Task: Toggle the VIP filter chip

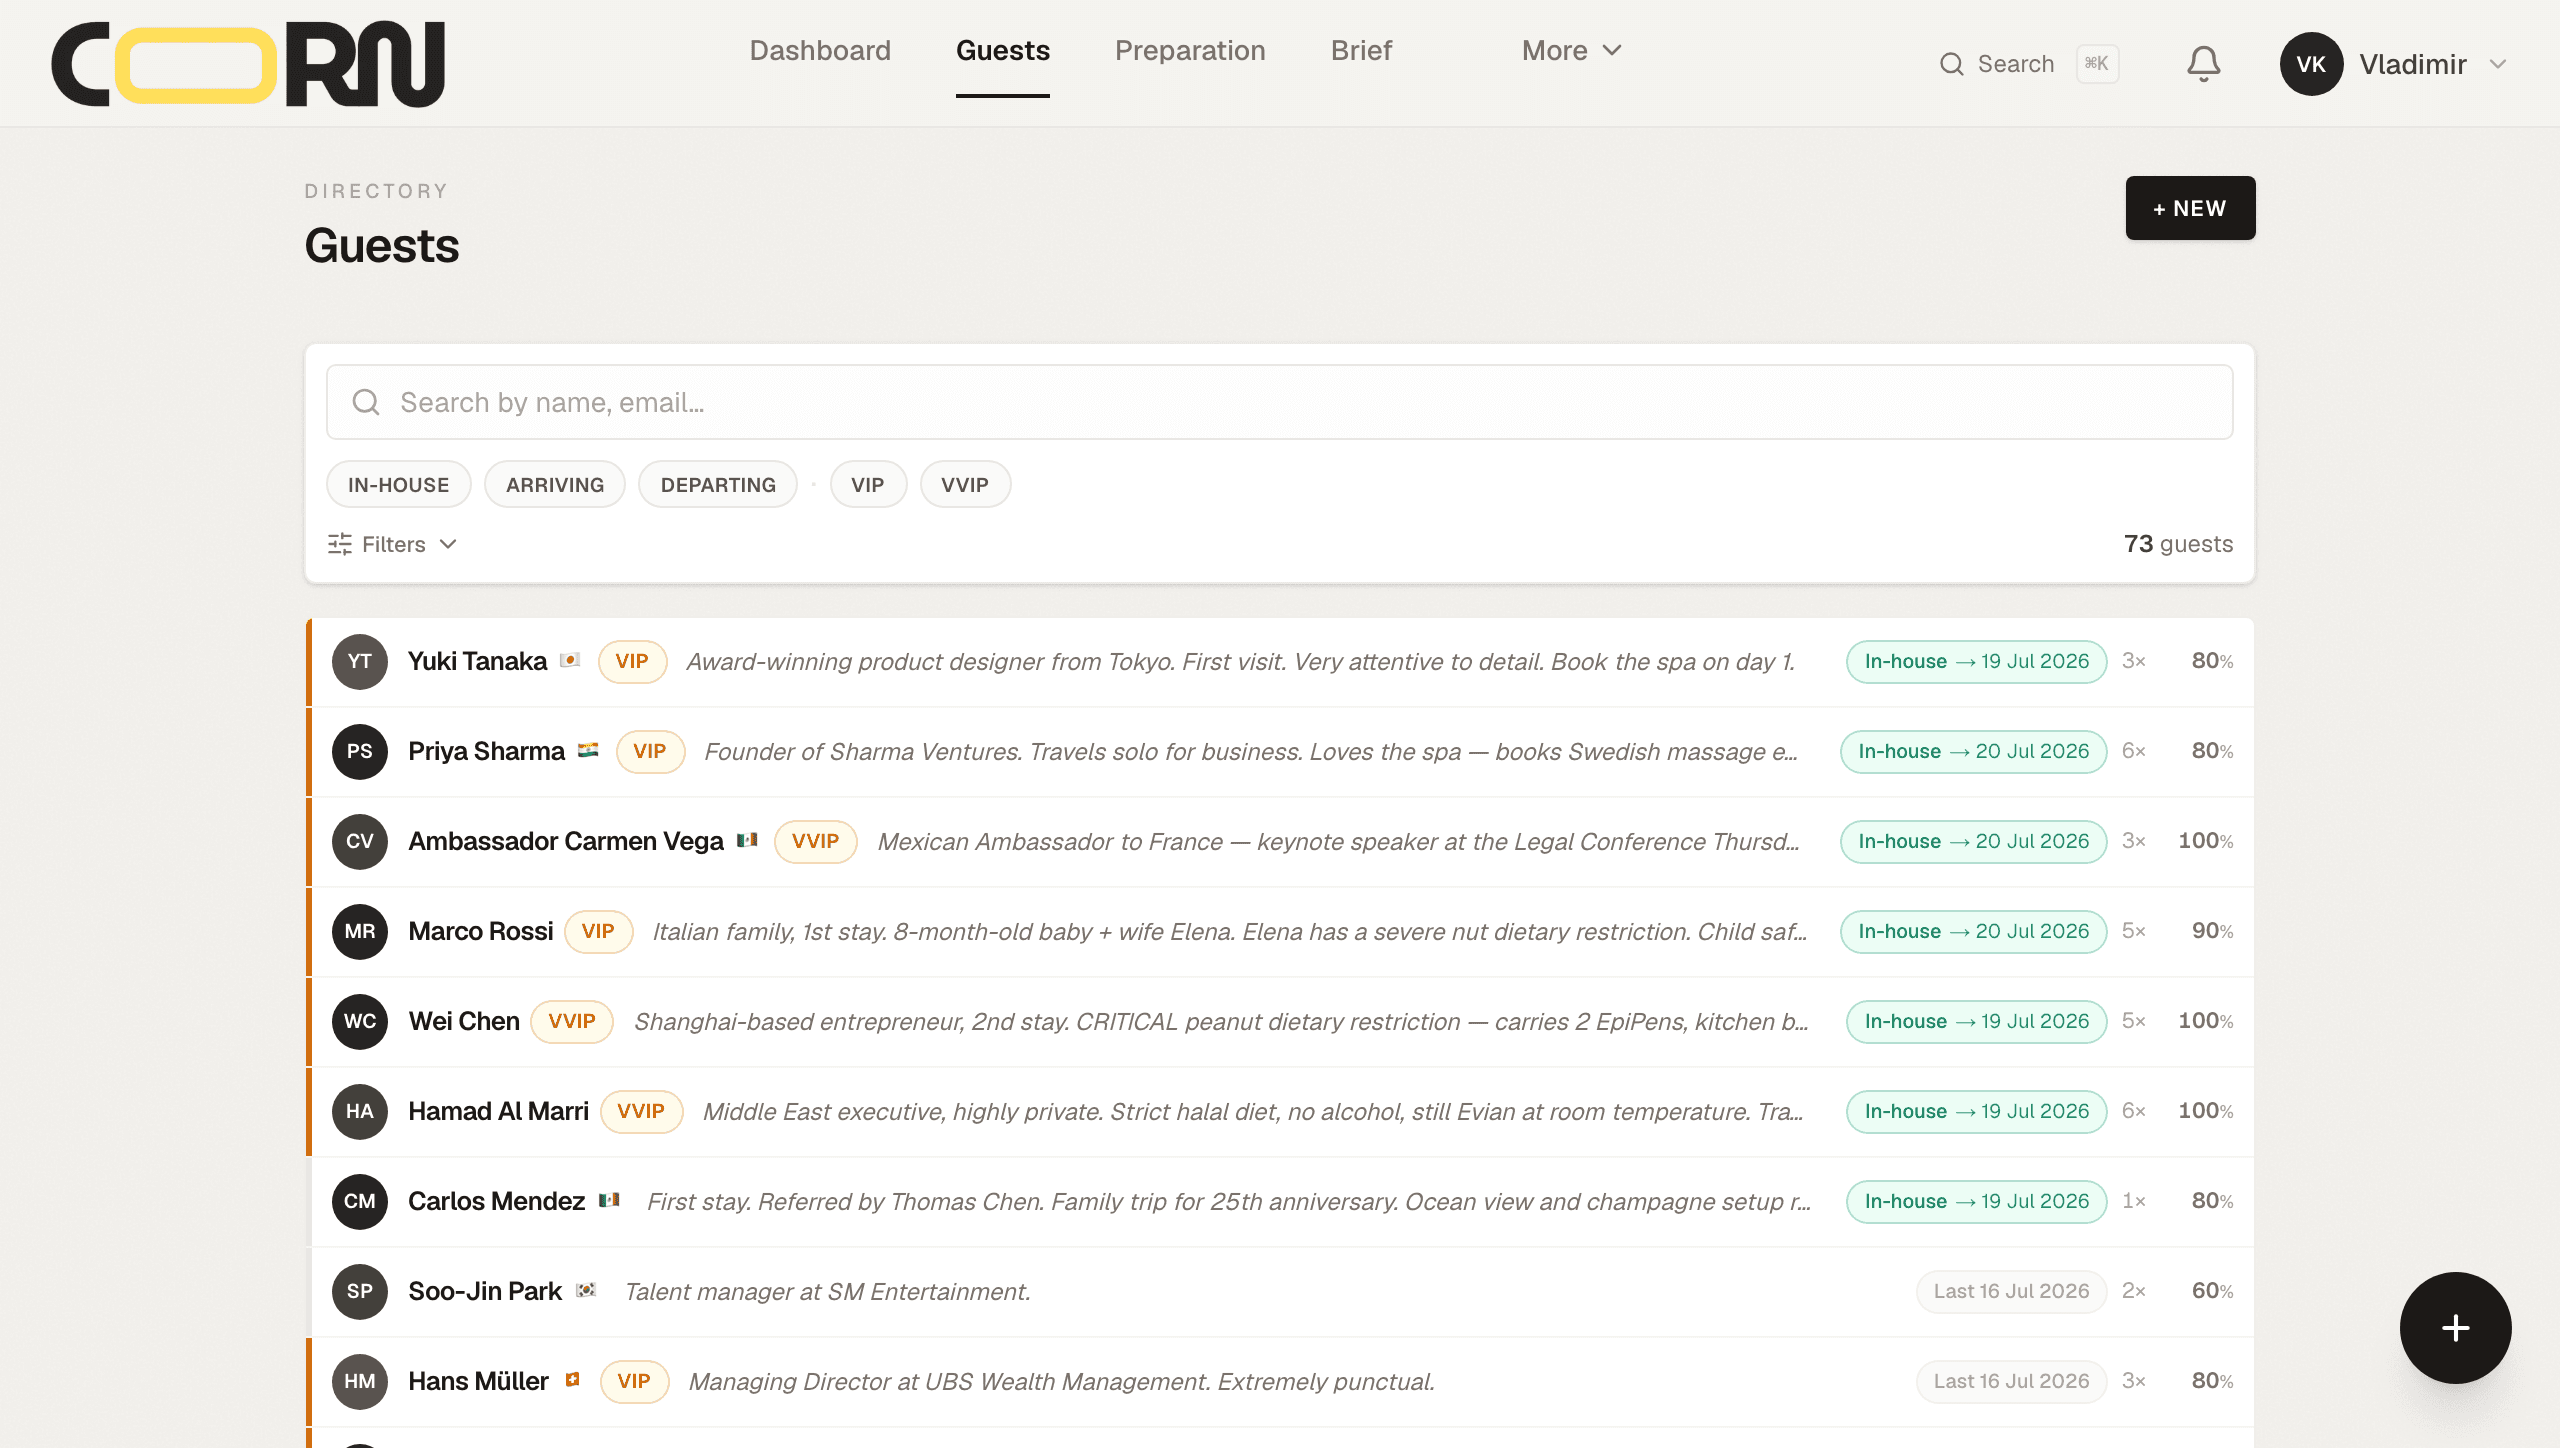Action: coord(868,485)
